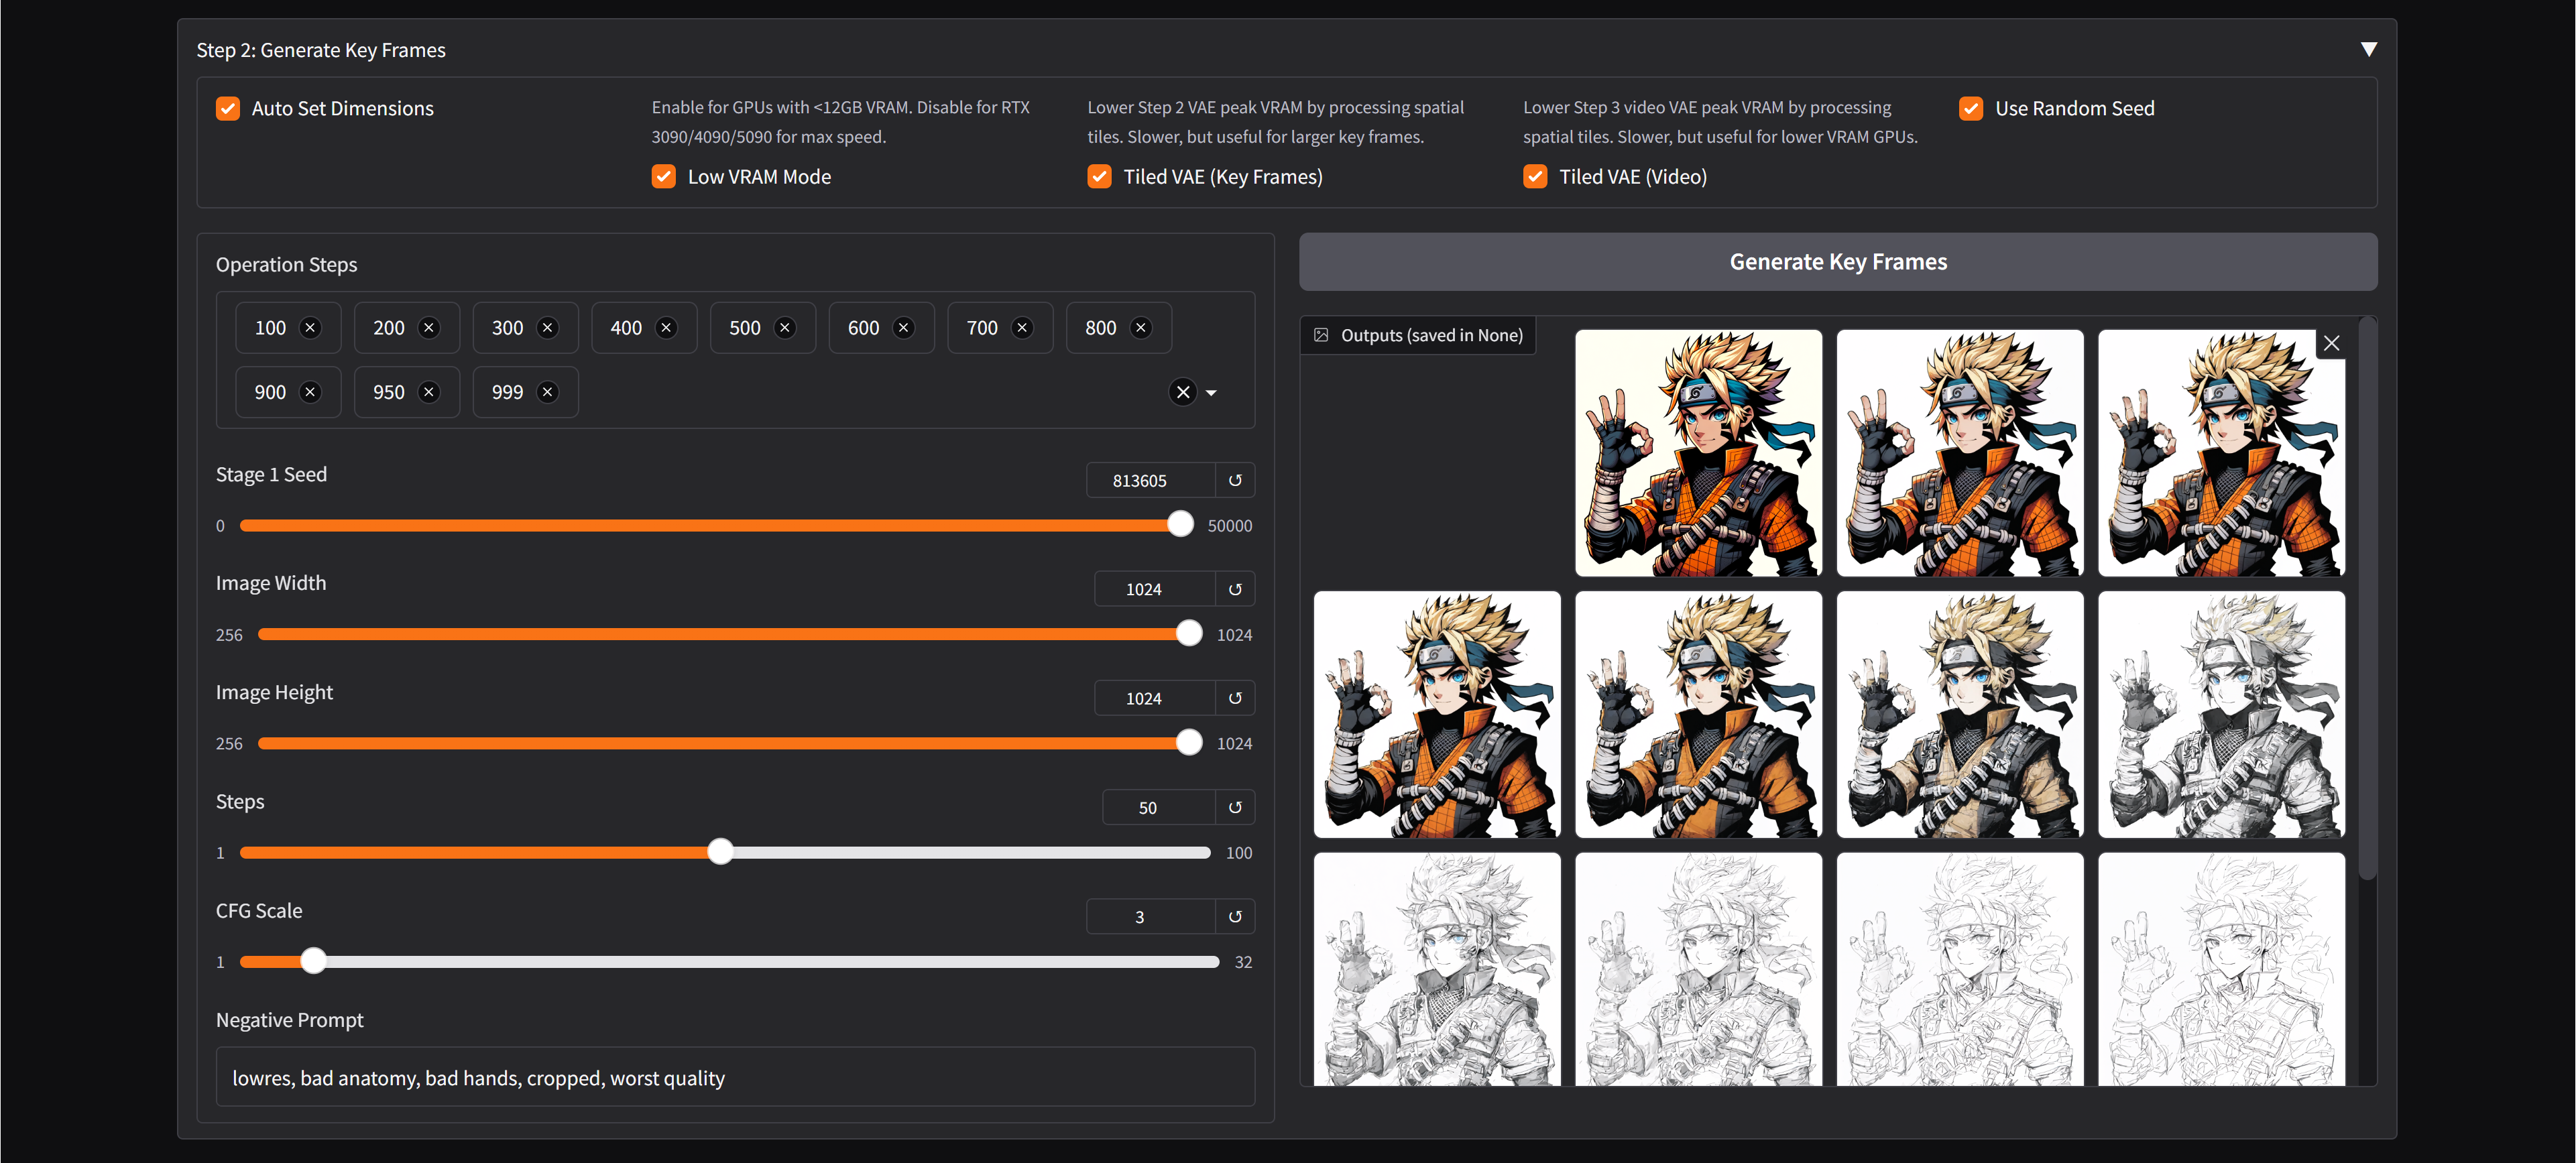Image resolution: width=2576 pixels, height=1163 pixels.
Task: Remove the 200 operation step tag
Action: point(429,328)
